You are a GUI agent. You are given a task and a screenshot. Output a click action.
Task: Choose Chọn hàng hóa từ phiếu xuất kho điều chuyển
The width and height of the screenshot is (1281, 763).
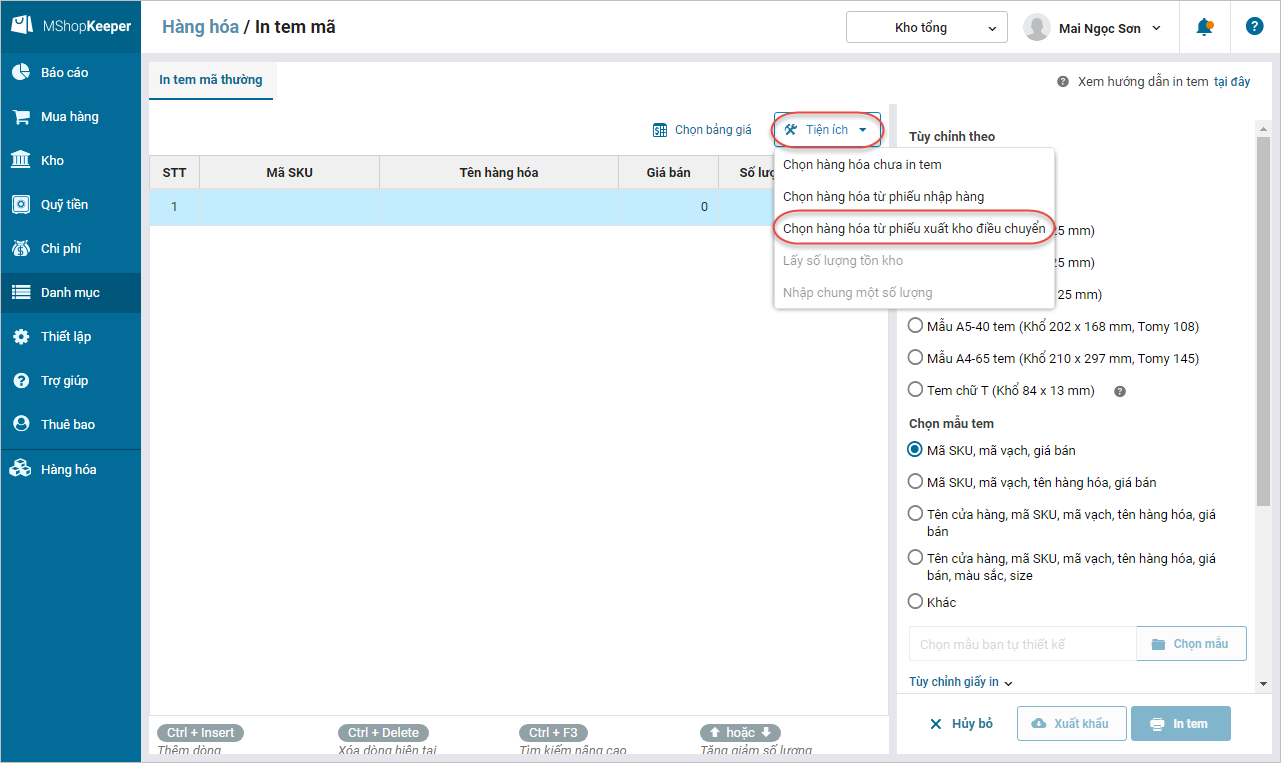pyautogui.click(x=914, y=229)
